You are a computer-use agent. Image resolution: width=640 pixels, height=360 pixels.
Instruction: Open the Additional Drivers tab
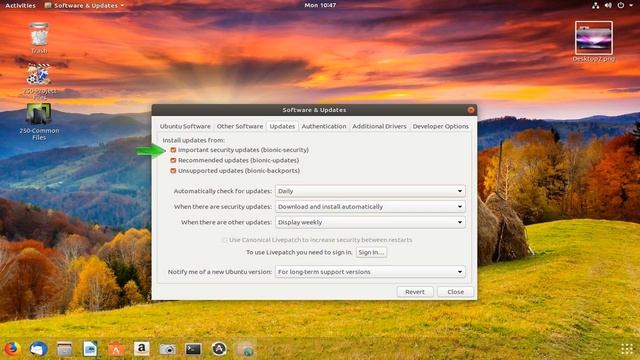pyautogui.click(x=379, y=127)
